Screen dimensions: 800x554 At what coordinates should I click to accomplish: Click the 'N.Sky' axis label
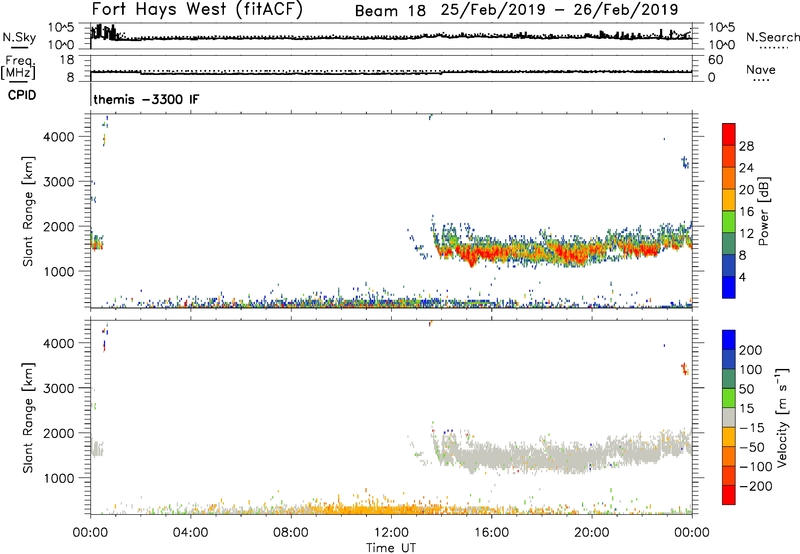[x=19, y=37]
